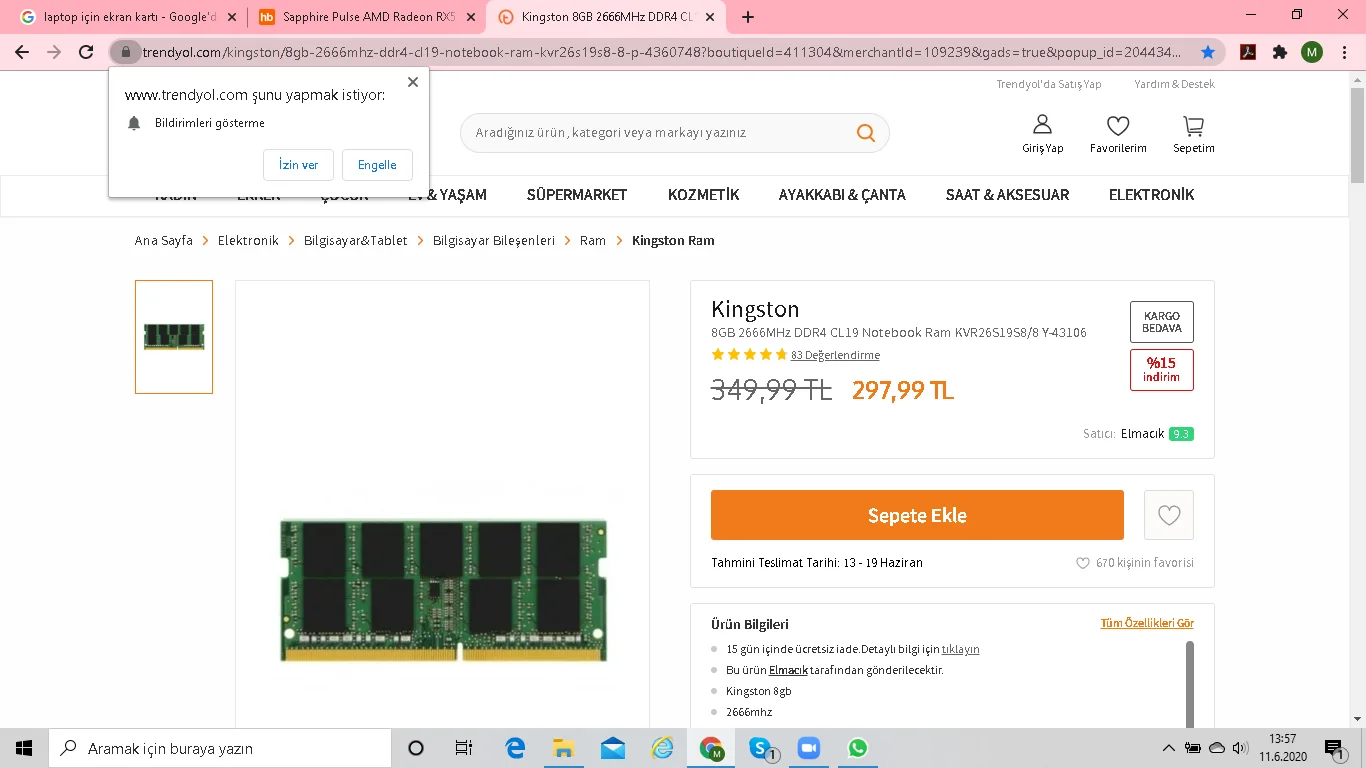This screenshot has height=768, width=1366.
Task: Click the Ürün Bilgileri list scrollbar
Action: 1190,684
